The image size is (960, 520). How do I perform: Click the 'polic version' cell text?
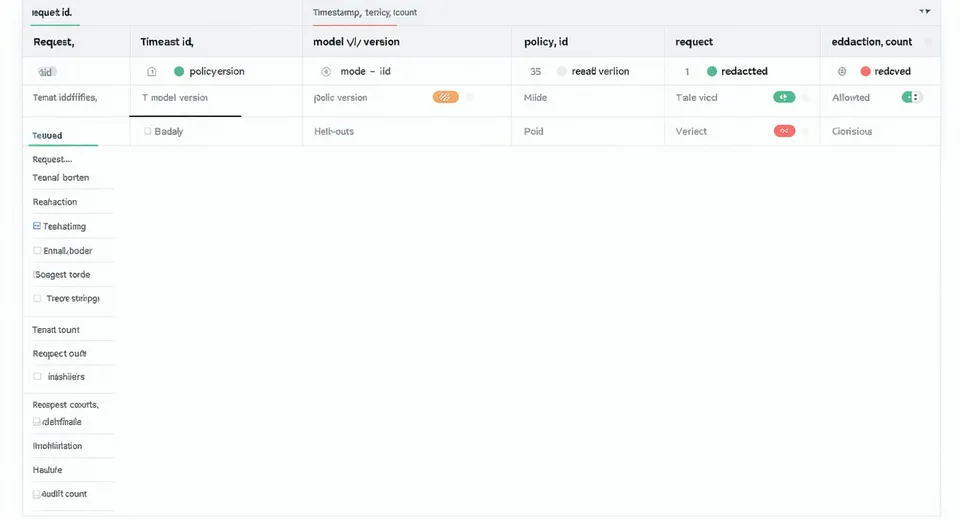340,97
